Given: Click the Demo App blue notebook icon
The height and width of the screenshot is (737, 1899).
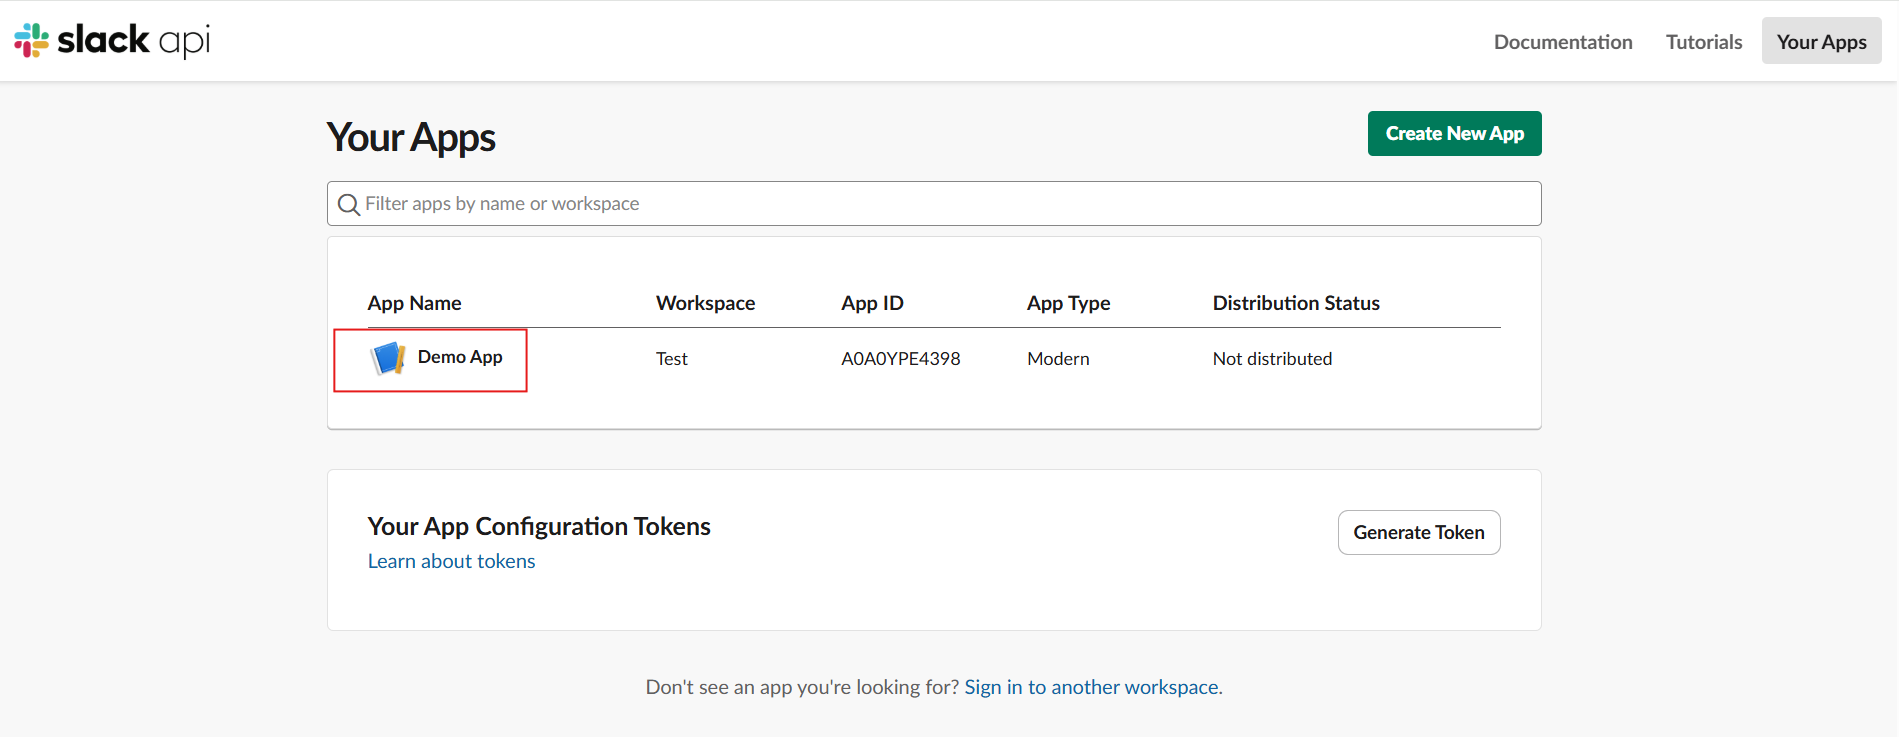Looking at the screenshot, I should [x=388, y=358].
